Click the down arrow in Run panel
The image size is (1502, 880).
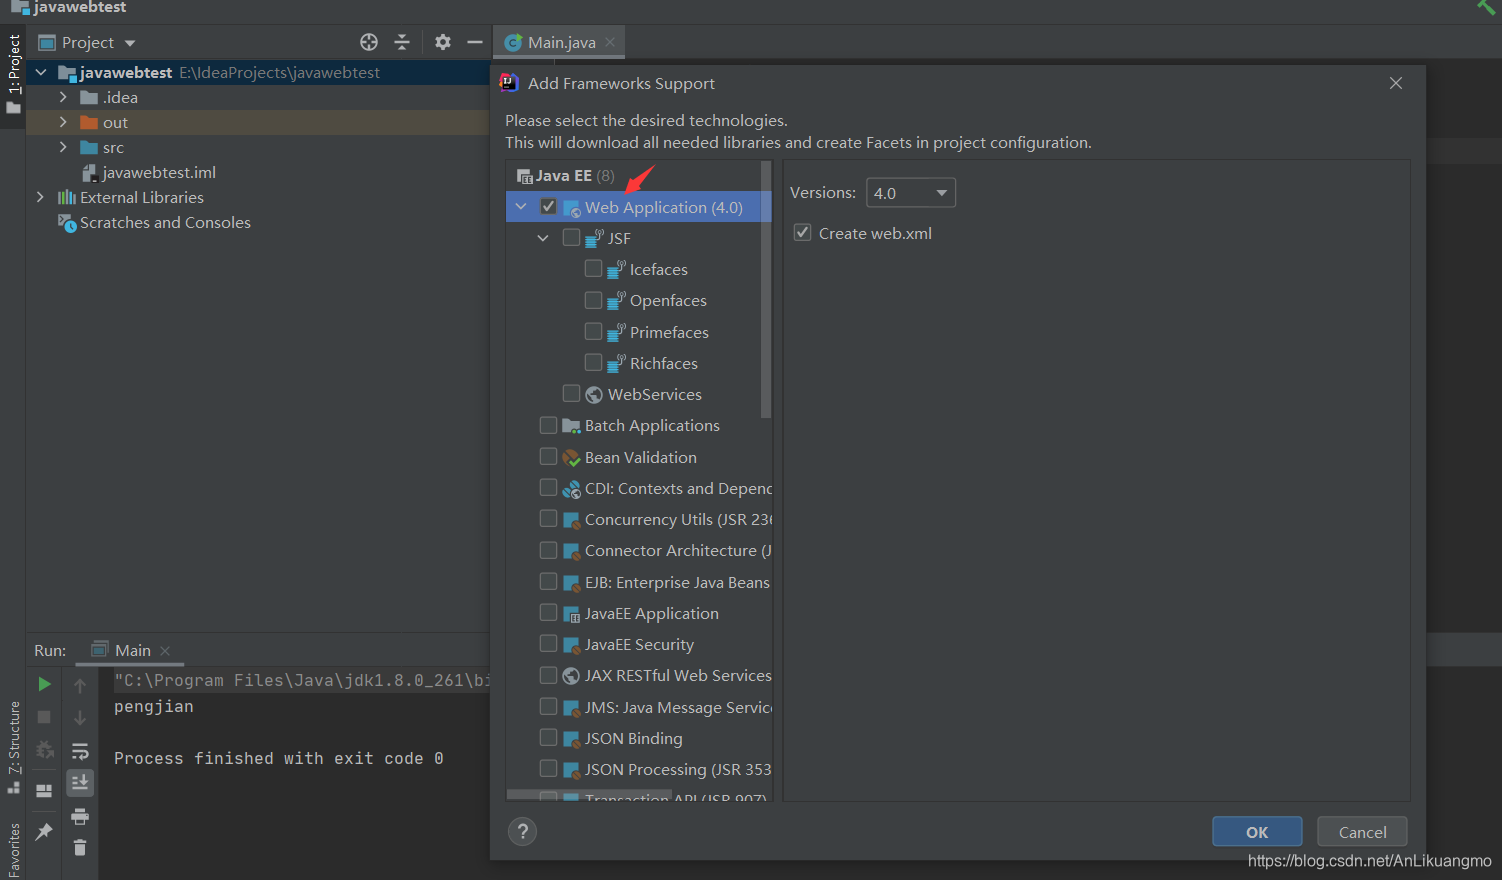[80, 718]
